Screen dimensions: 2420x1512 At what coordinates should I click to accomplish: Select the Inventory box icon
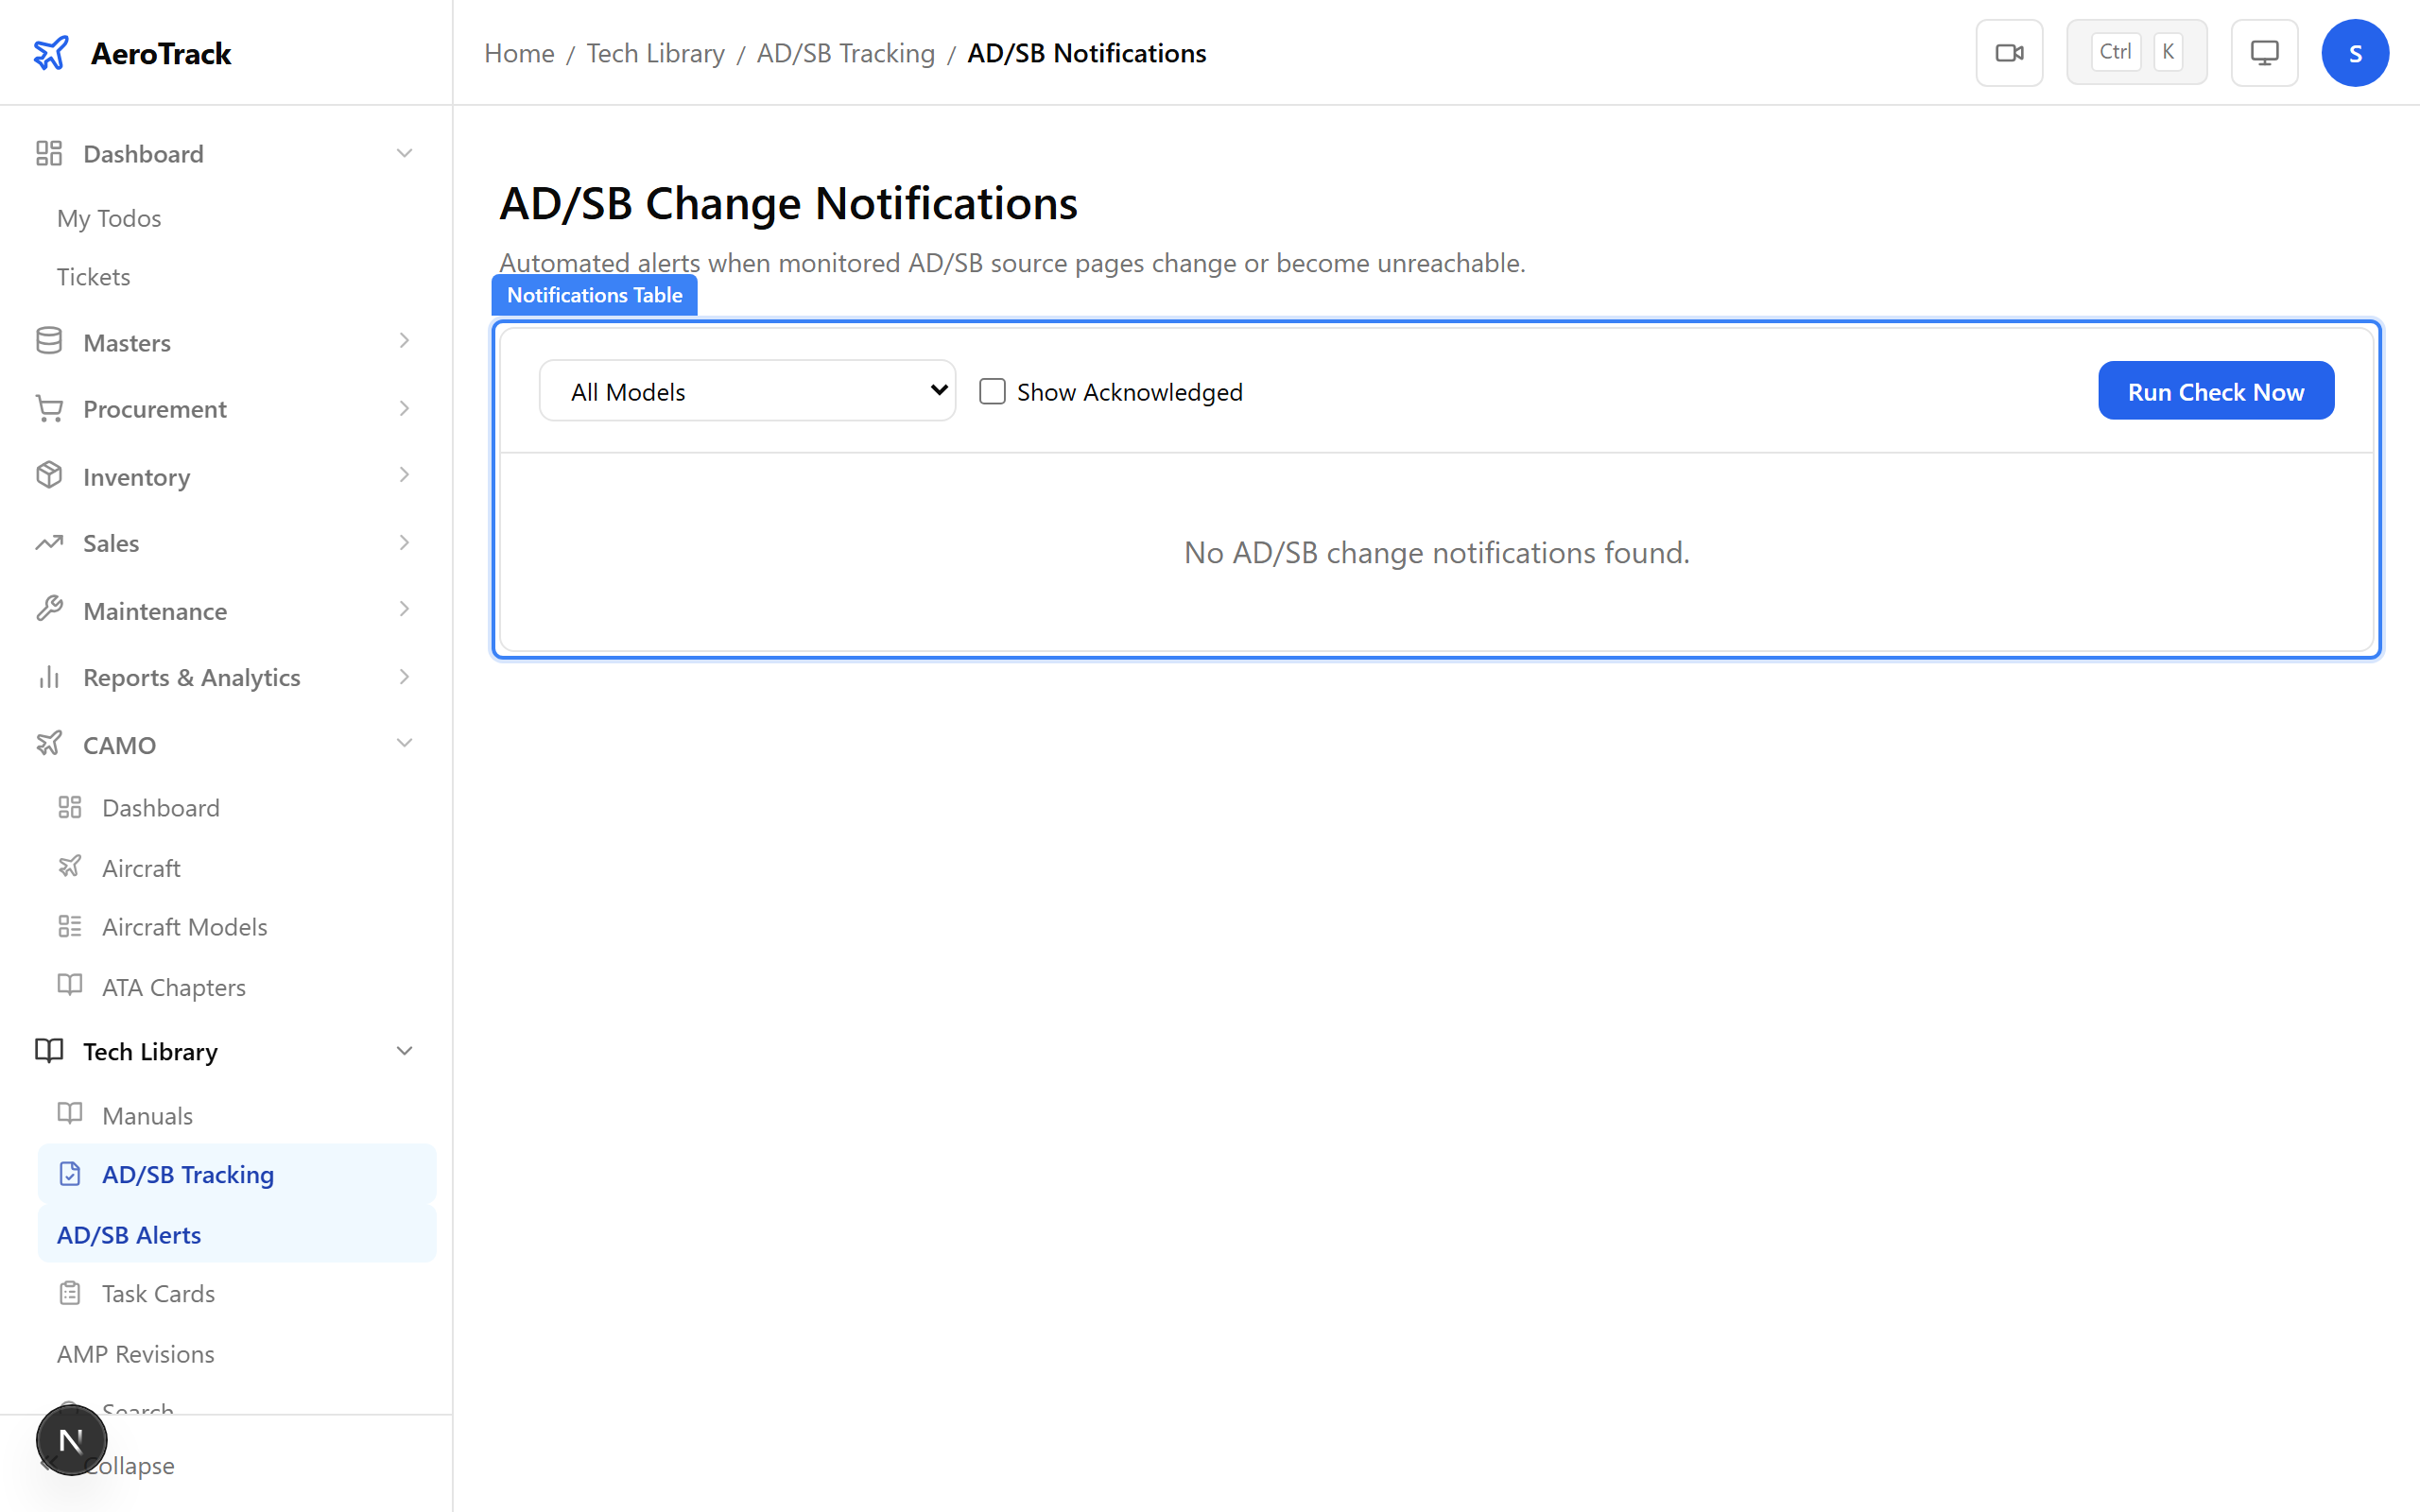tap(49, 476)
